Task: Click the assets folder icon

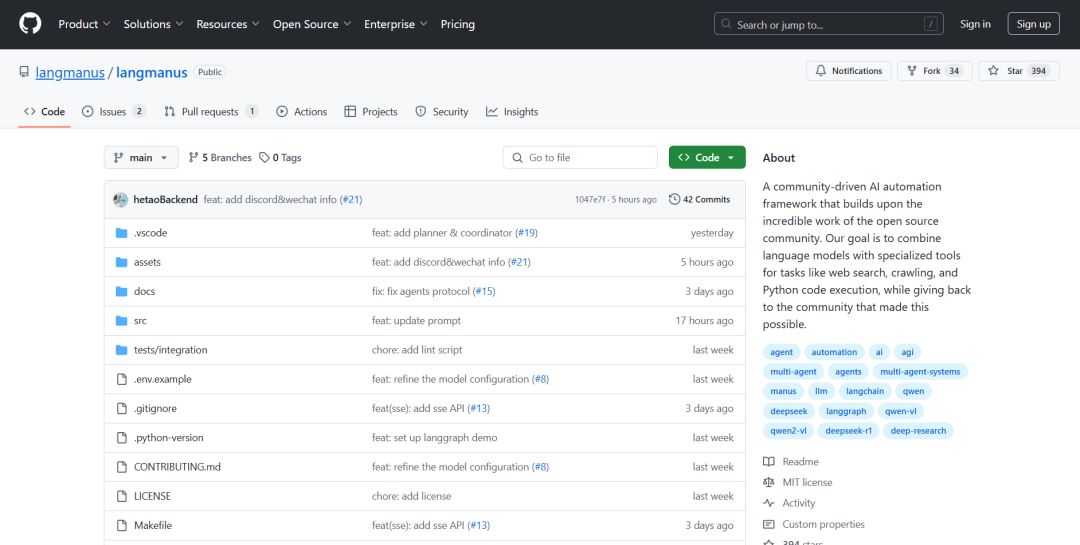Action: [122, 262]
